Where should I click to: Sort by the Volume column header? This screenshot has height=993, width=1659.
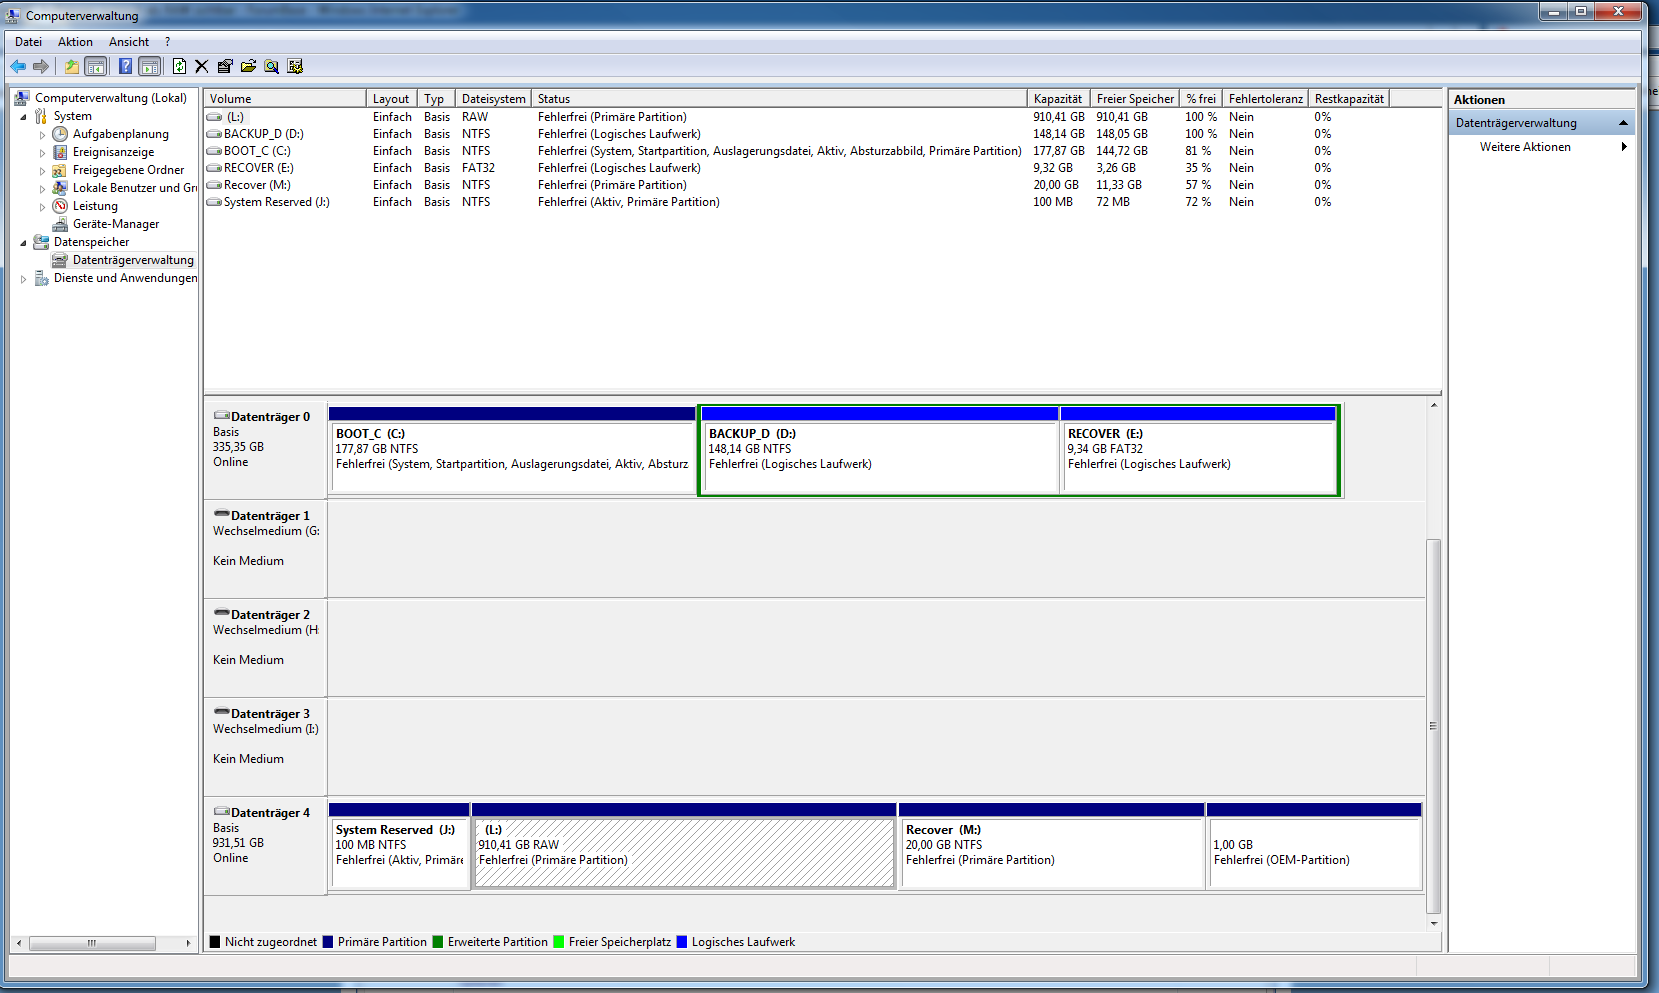tap(285, 99)
